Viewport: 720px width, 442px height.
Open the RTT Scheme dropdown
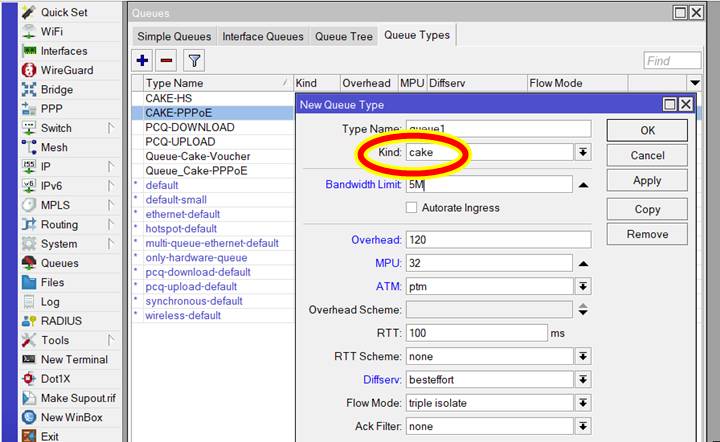[583, 356]
